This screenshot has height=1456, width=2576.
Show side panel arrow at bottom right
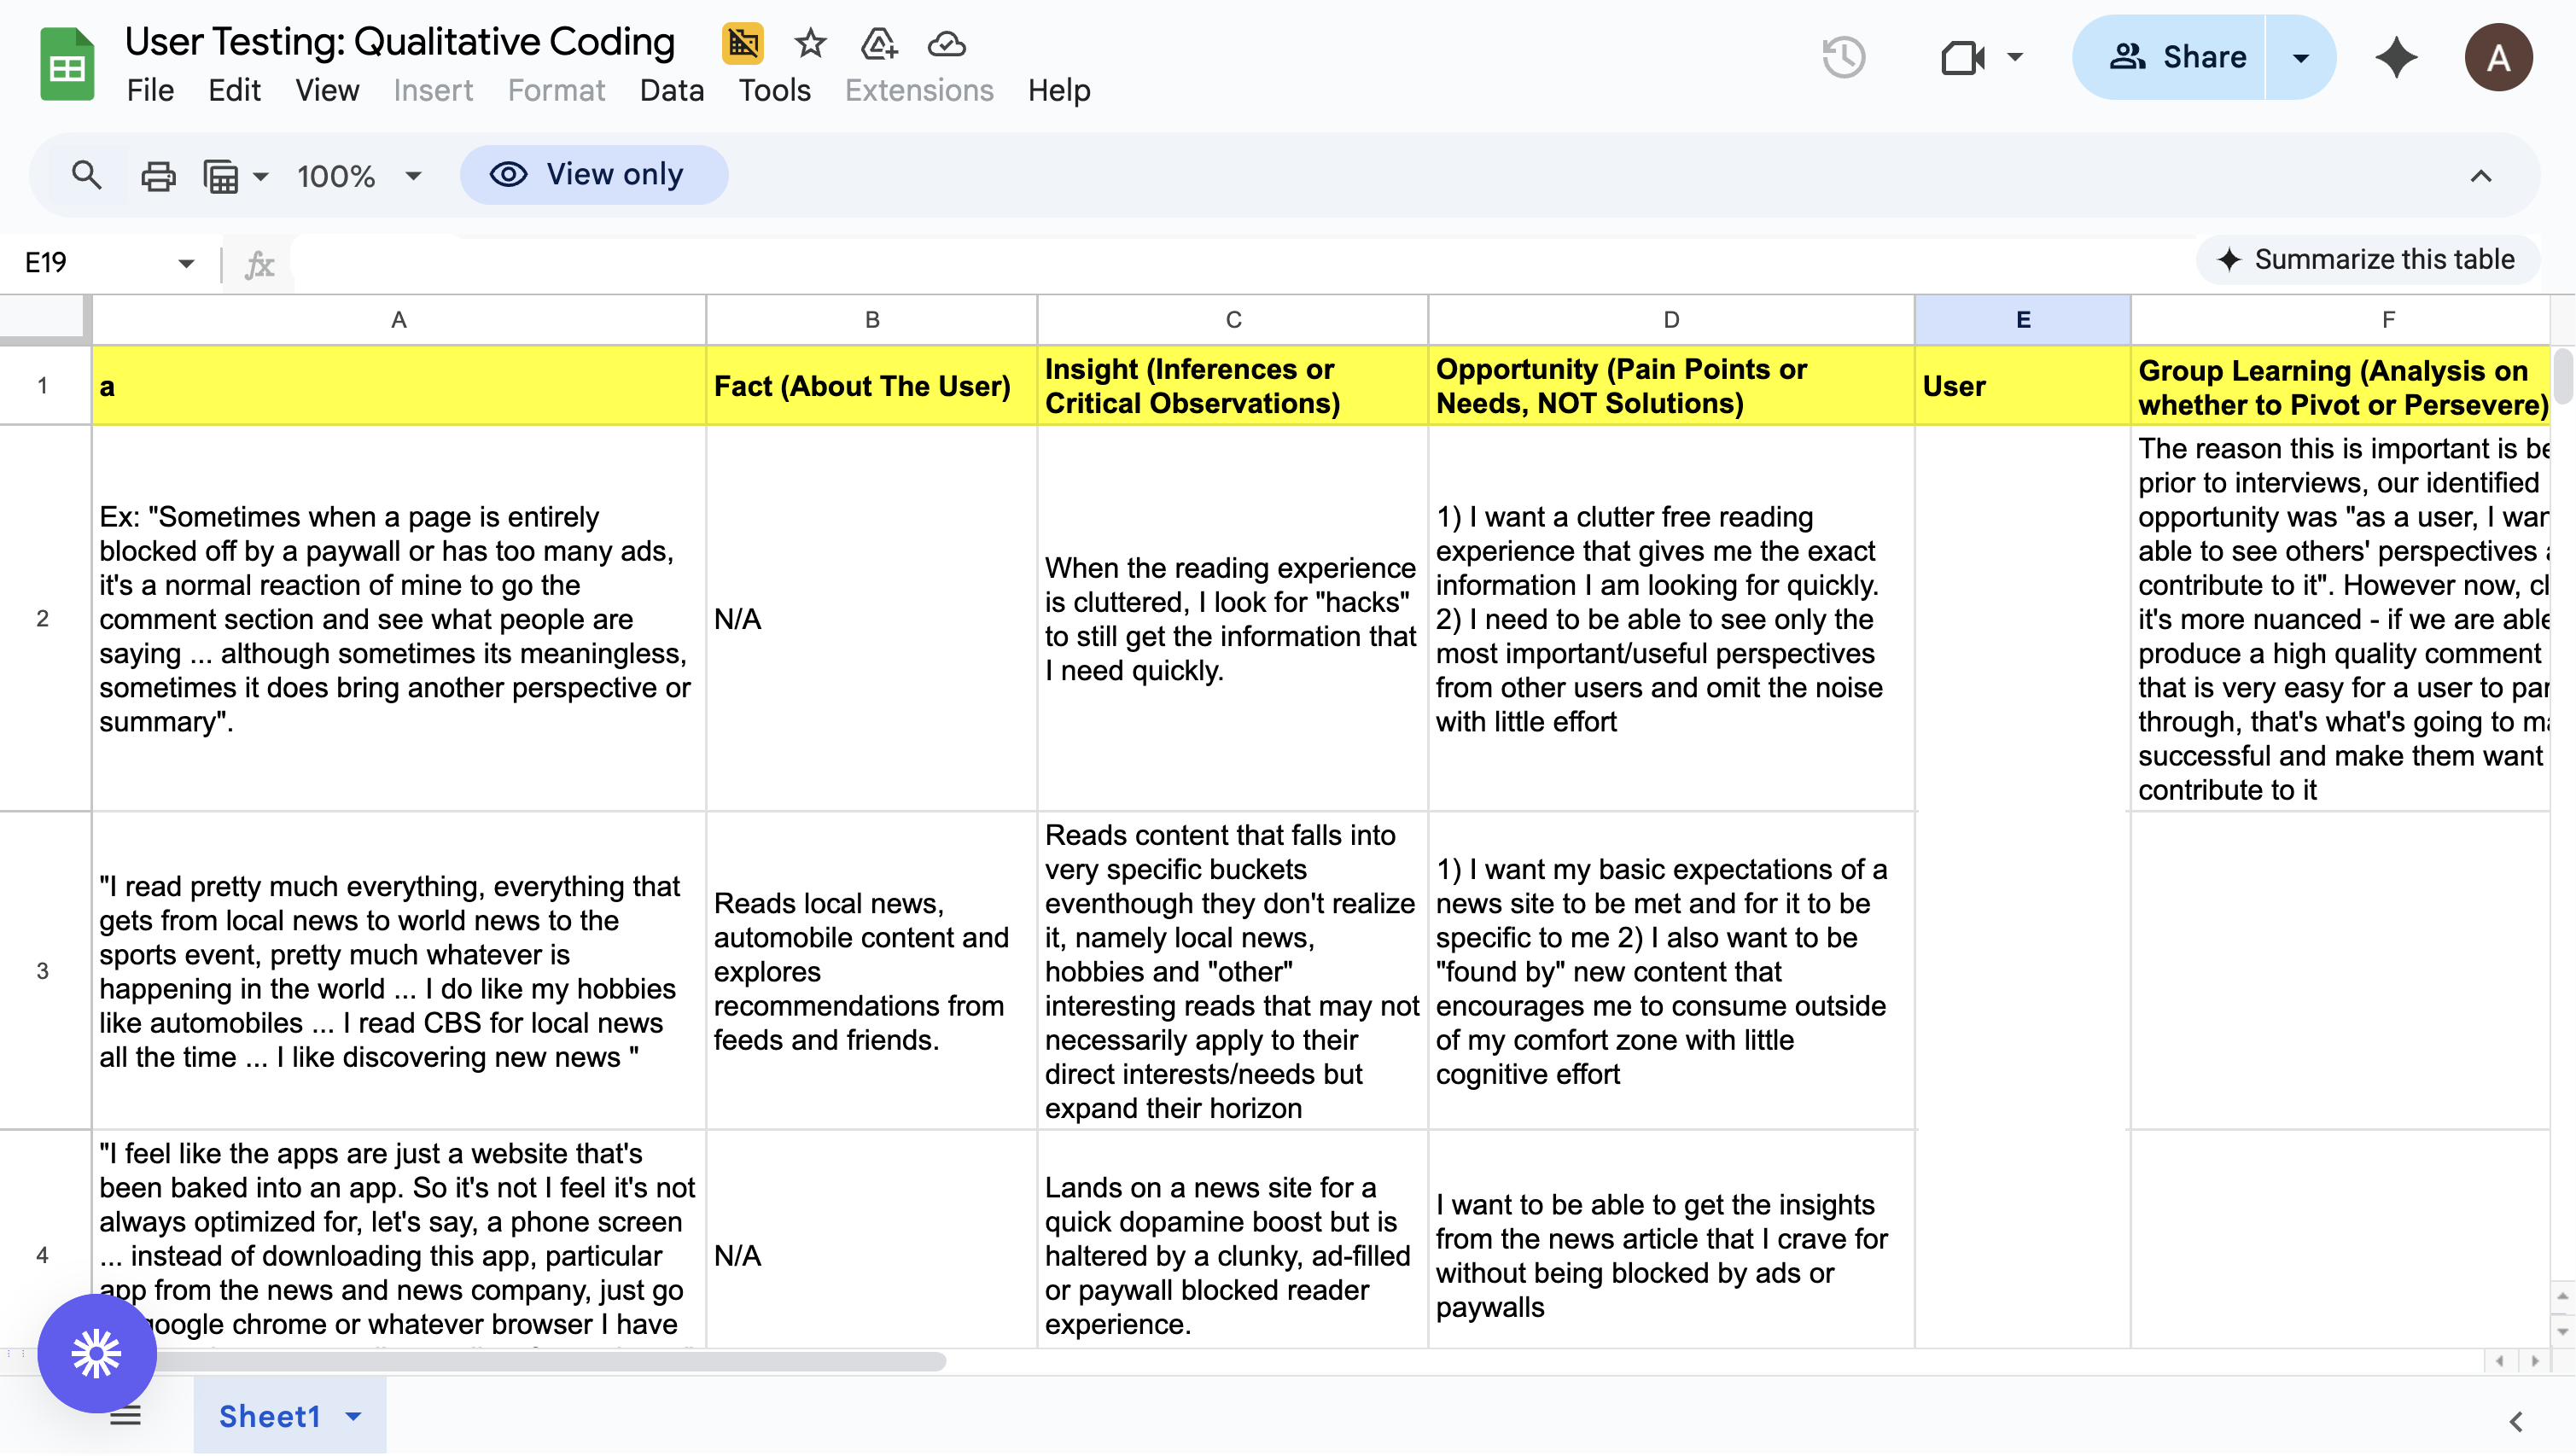coord(2516,1421)
